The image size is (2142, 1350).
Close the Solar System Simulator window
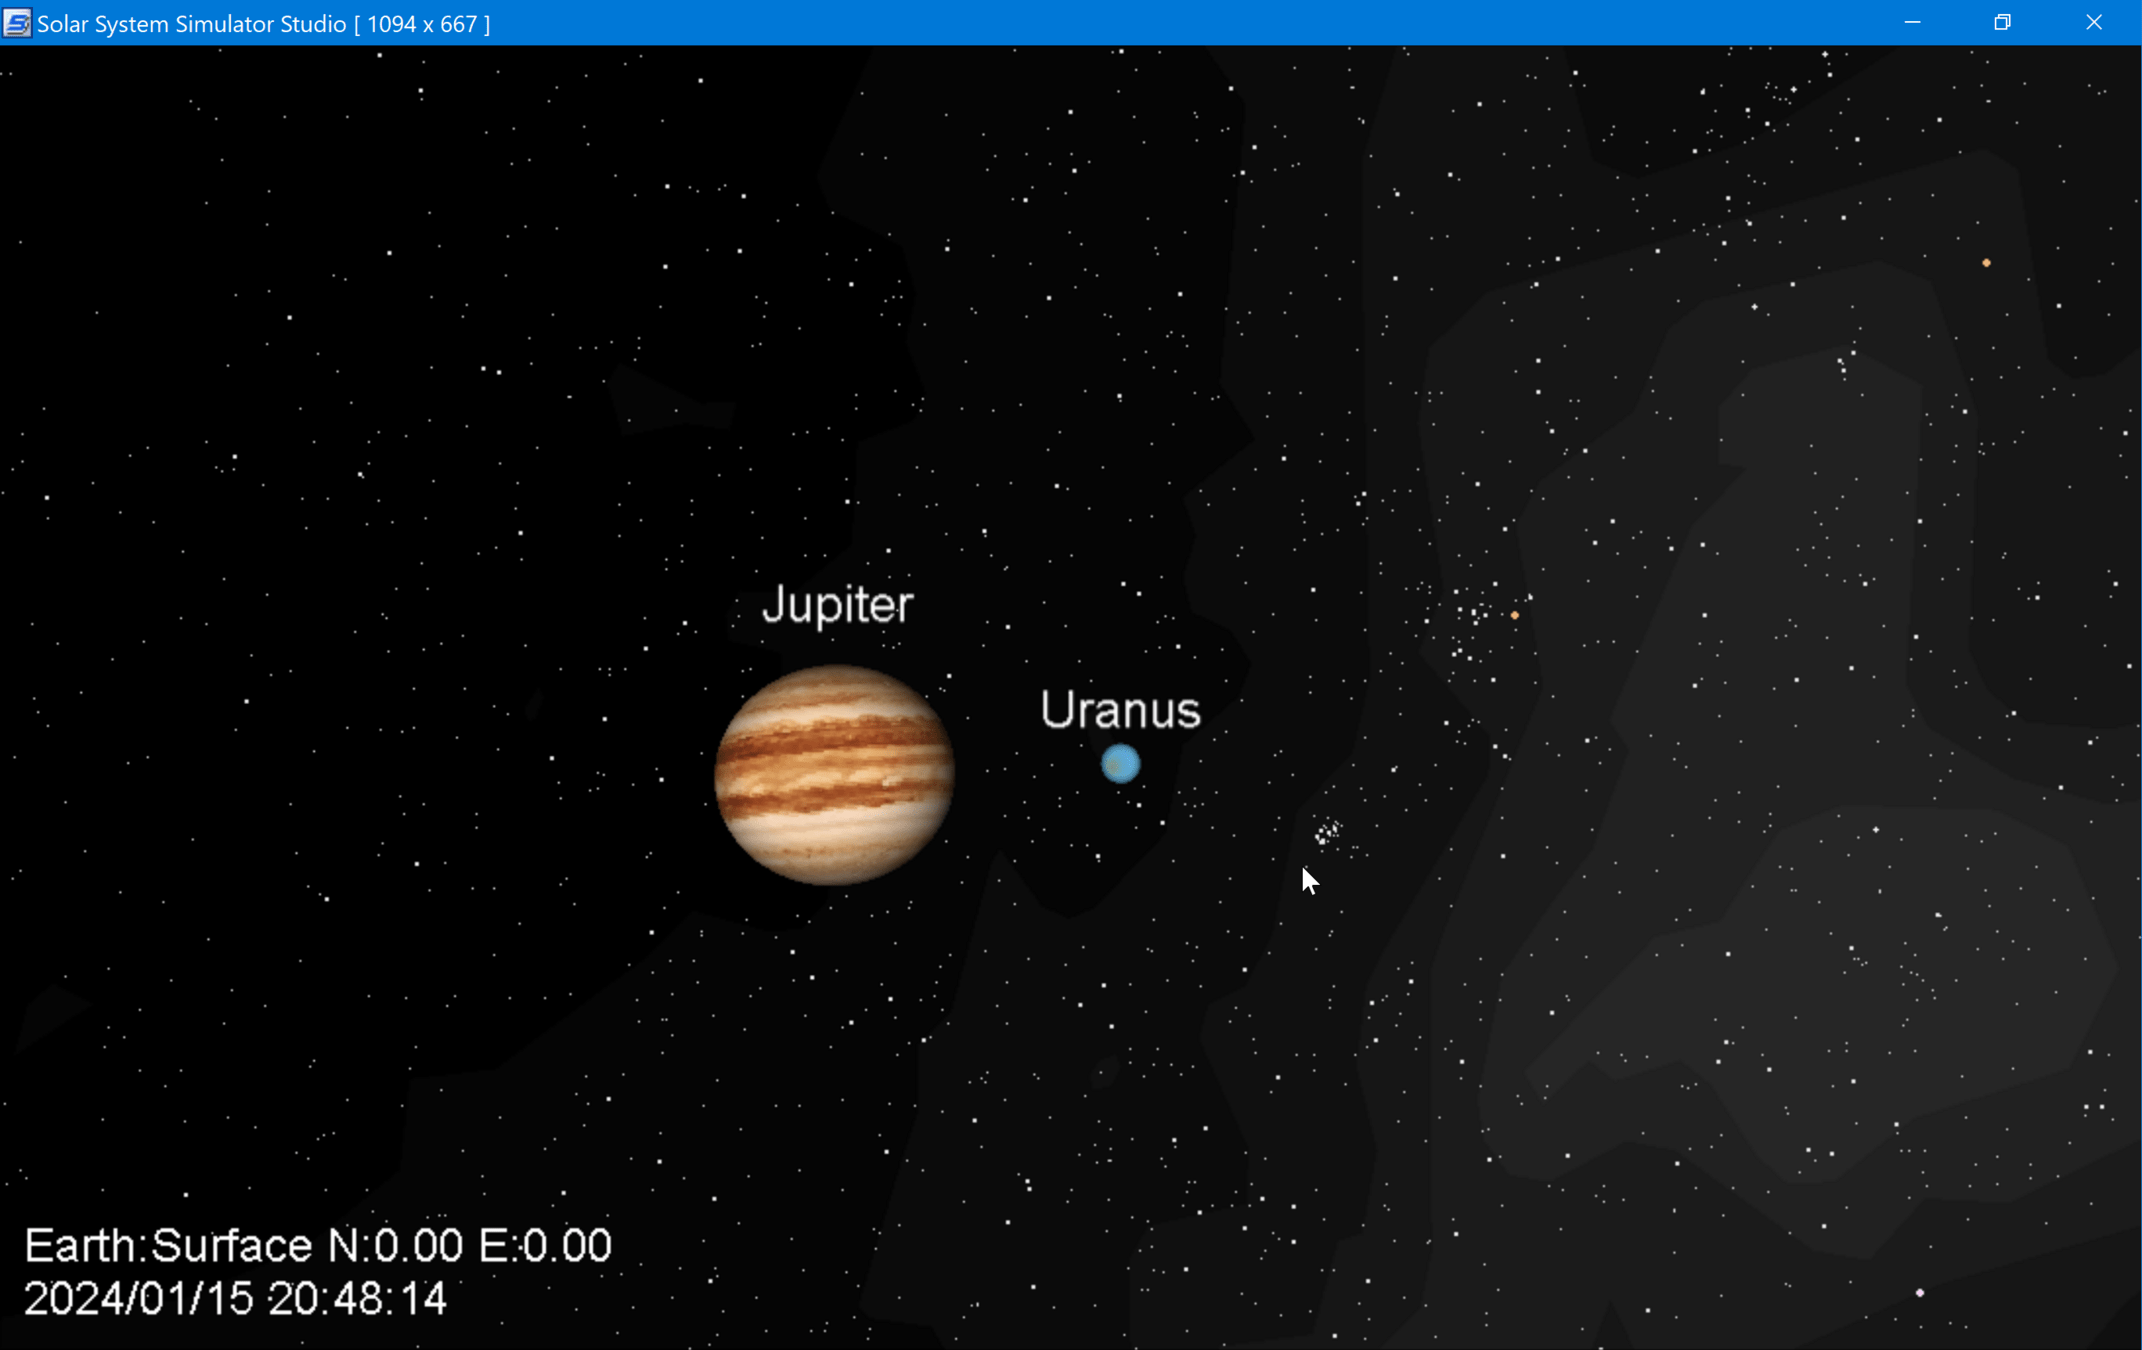coord(2094,22)
